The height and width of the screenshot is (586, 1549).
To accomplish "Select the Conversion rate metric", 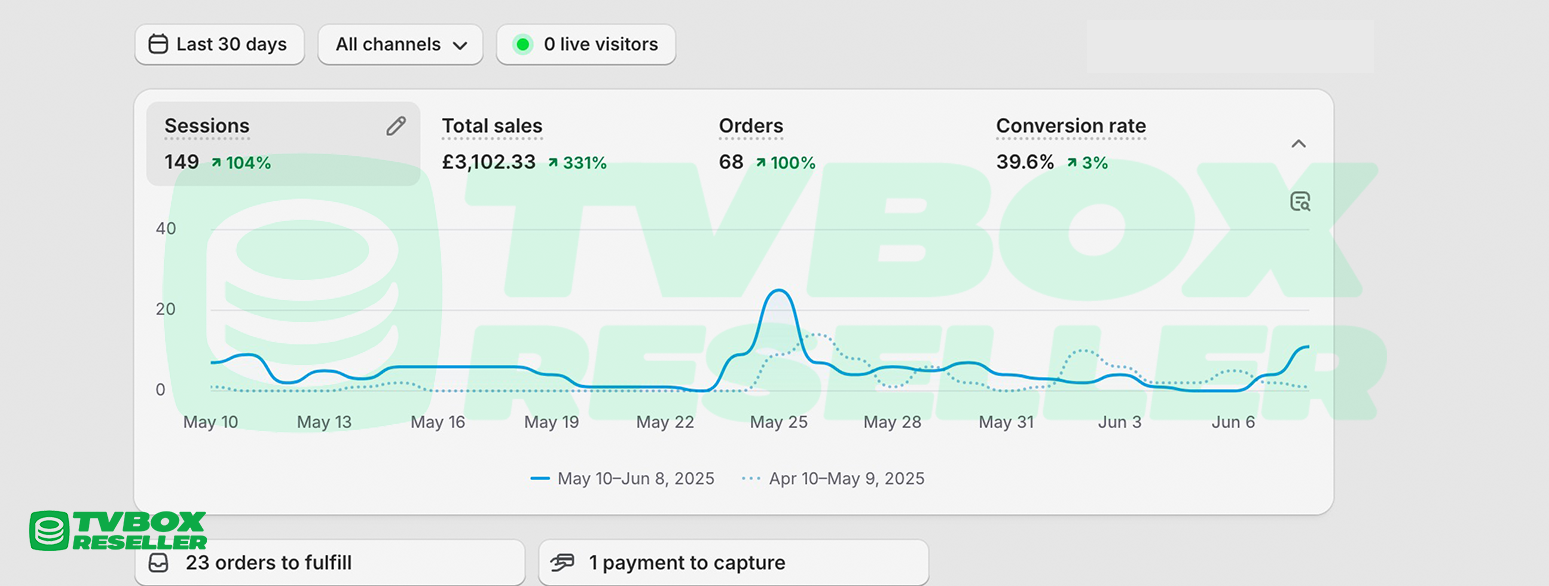I will 1070,144.
